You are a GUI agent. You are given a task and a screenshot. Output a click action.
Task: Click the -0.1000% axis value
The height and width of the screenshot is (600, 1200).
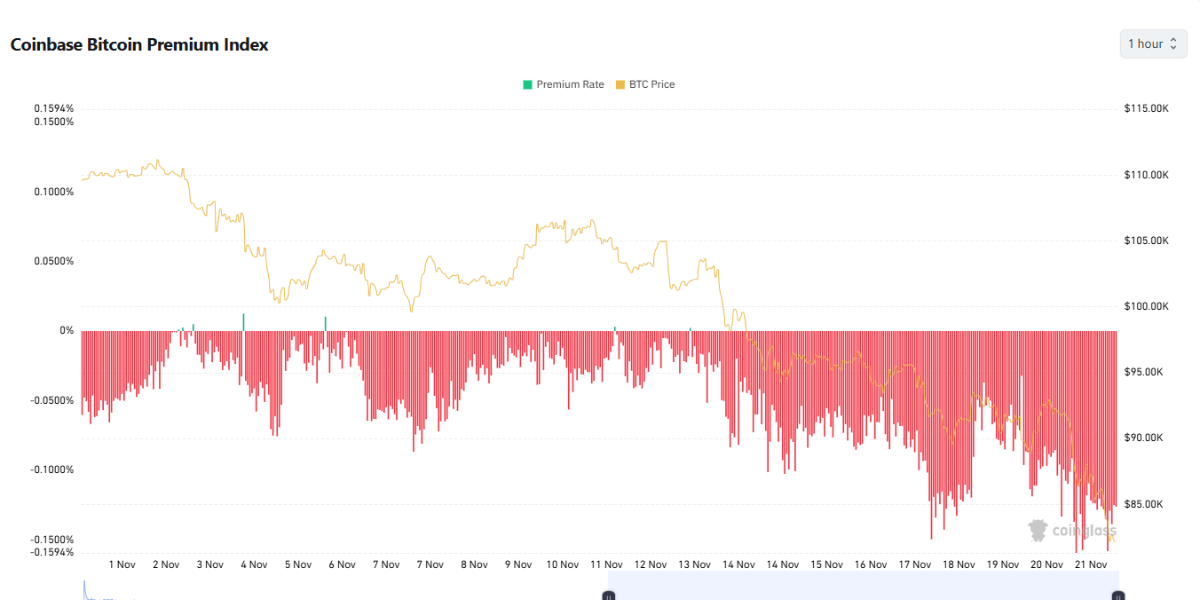click(x=52, y=469)
